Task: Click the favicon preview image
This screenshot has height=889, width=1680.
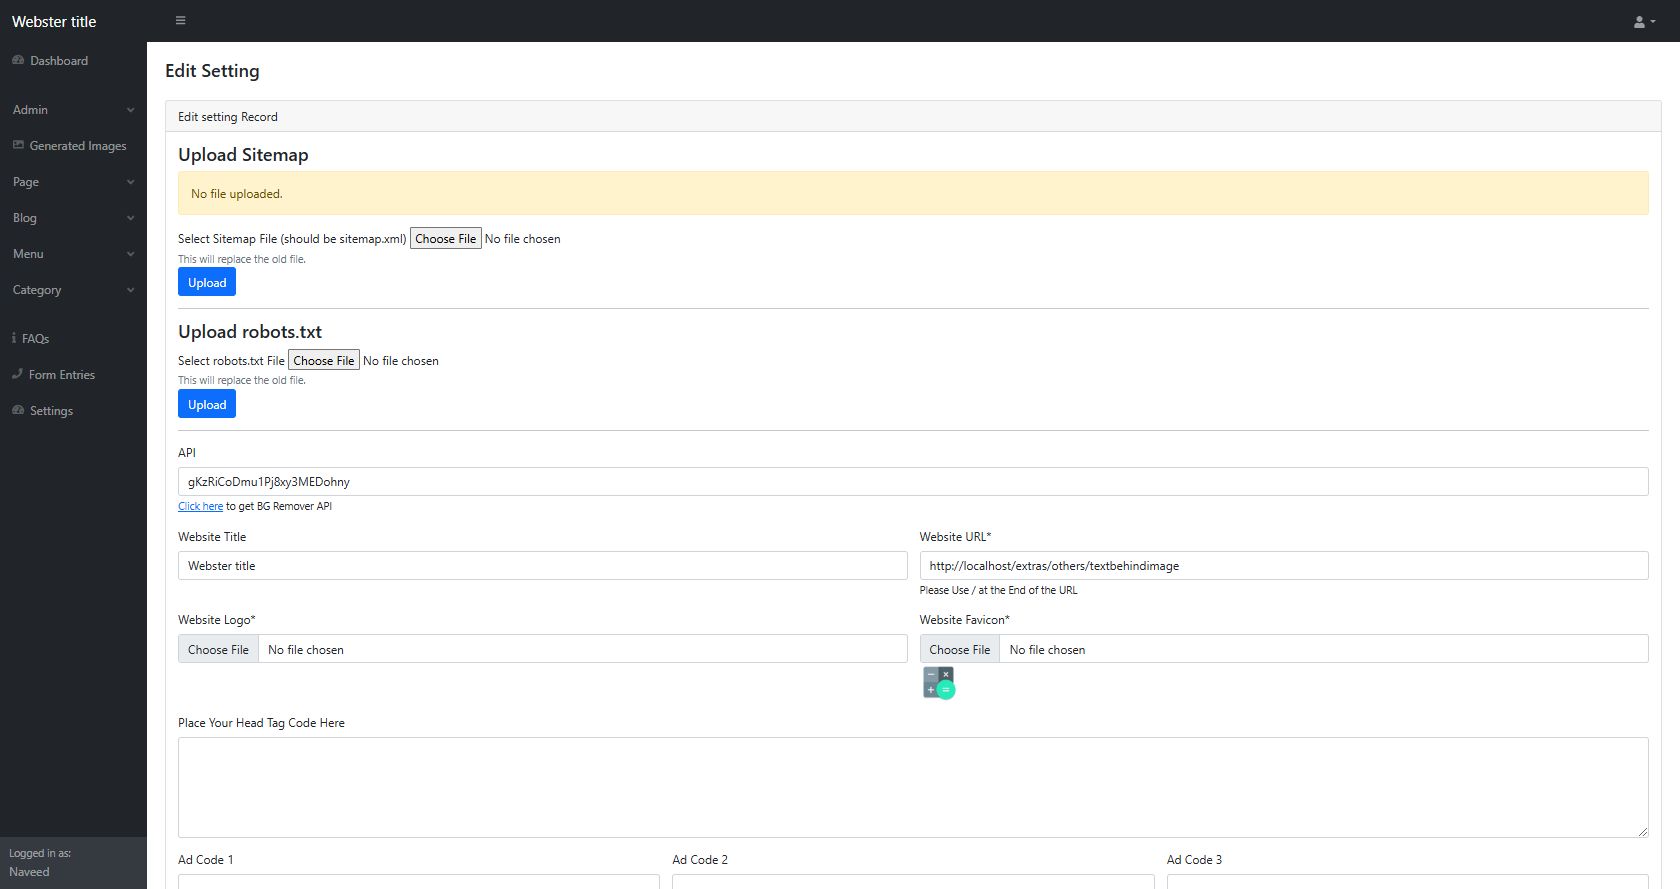Action: click(x=938, y=683)
